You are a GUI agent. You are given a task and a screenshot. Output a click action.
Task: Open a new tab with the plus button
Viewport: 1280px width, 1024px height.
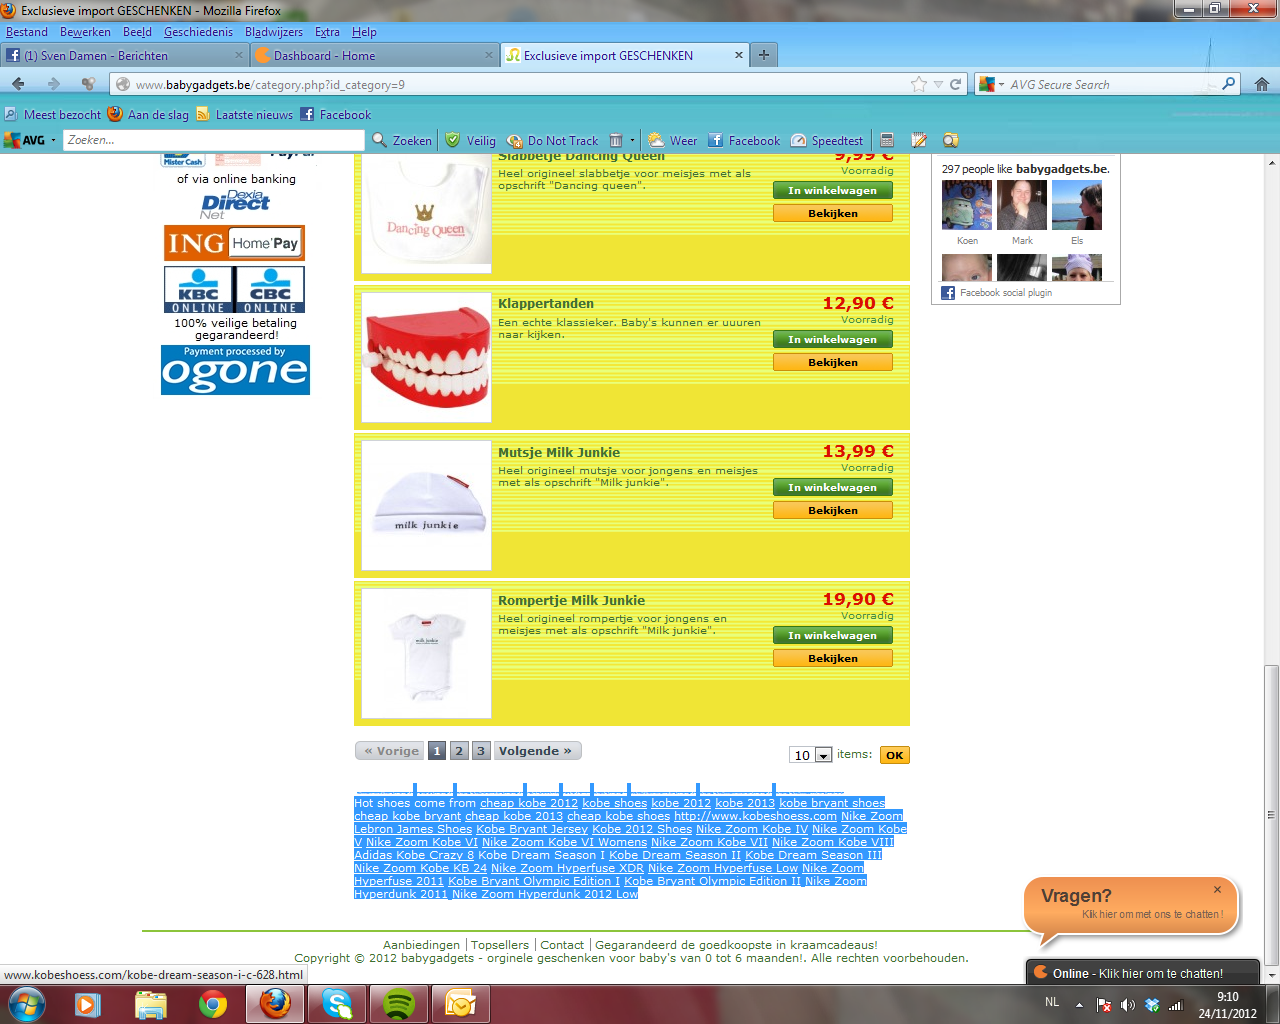pos(764,55)
